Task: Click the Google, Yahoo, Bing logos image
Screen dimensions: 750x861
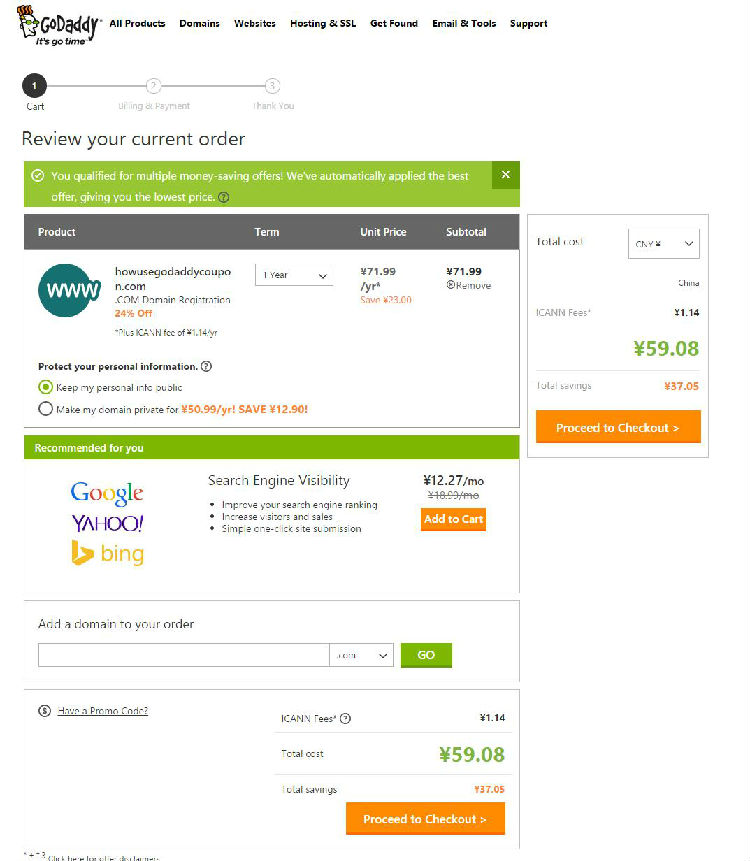Action: (x=107, y=522)
